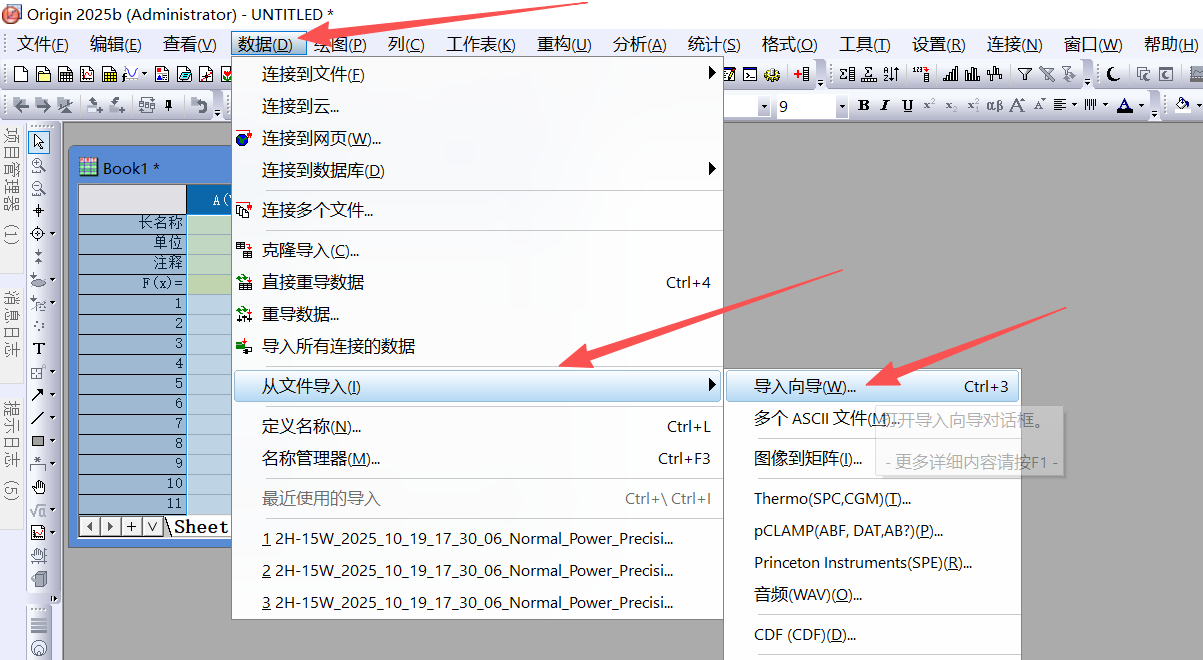Open the font size dropdown showing 9
1203x660 pixels.
(841, 106)
